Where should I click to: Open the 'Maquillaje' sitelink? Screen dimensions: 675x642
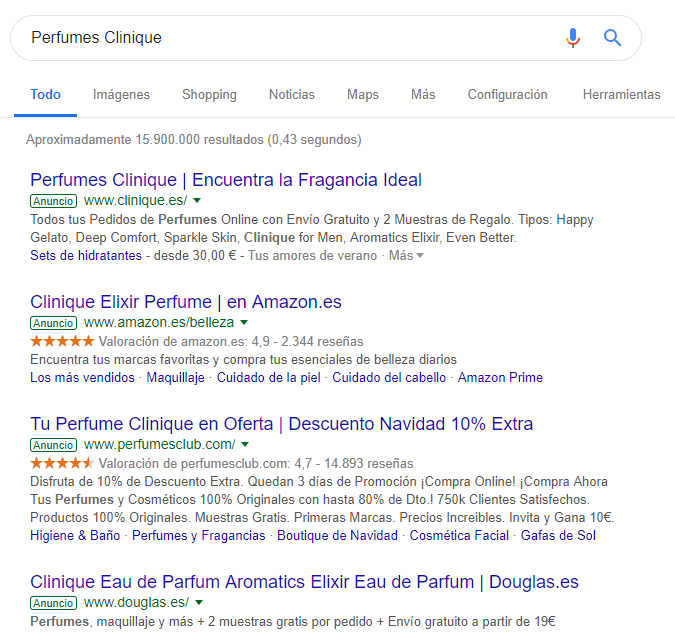point(176,377)
